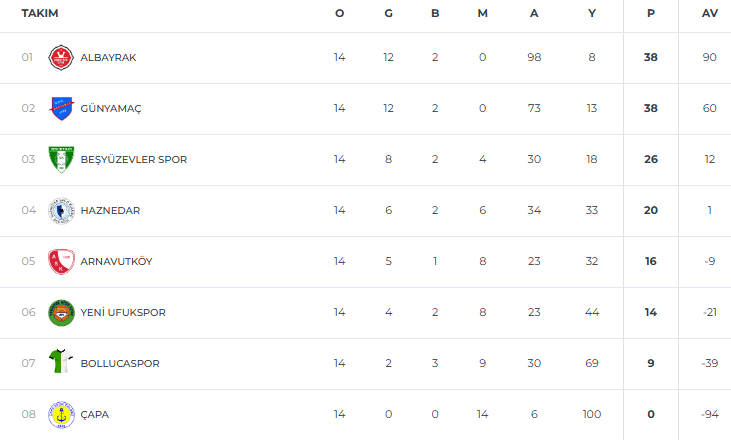Click the P points column header
Image resolution: width=731 pixels, height=440 pixels.
[x=650, y=13]
